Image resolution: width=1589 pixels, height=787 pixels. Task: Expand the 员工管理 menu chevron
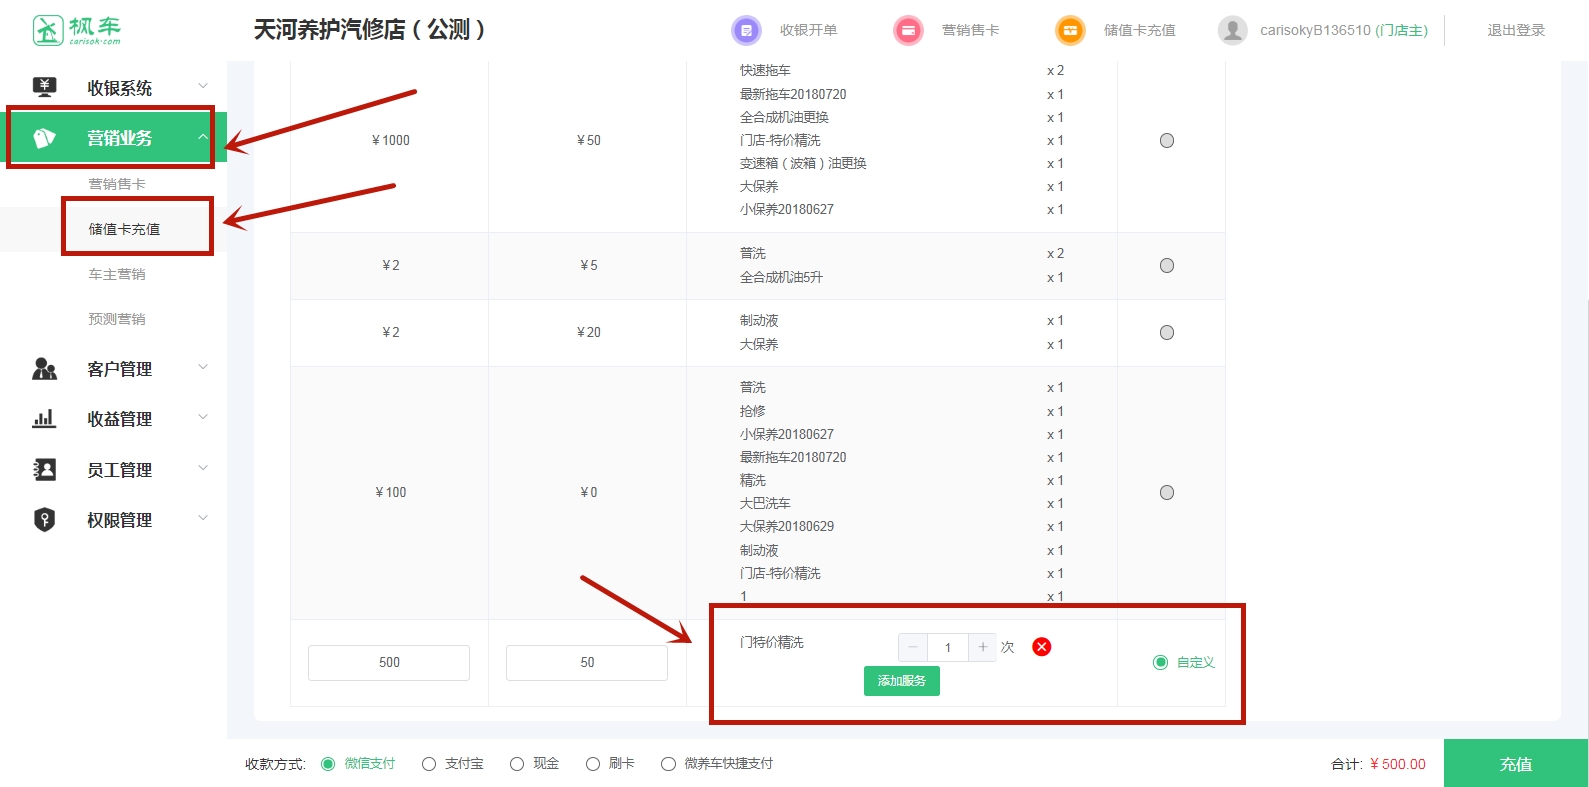point(203,469)
